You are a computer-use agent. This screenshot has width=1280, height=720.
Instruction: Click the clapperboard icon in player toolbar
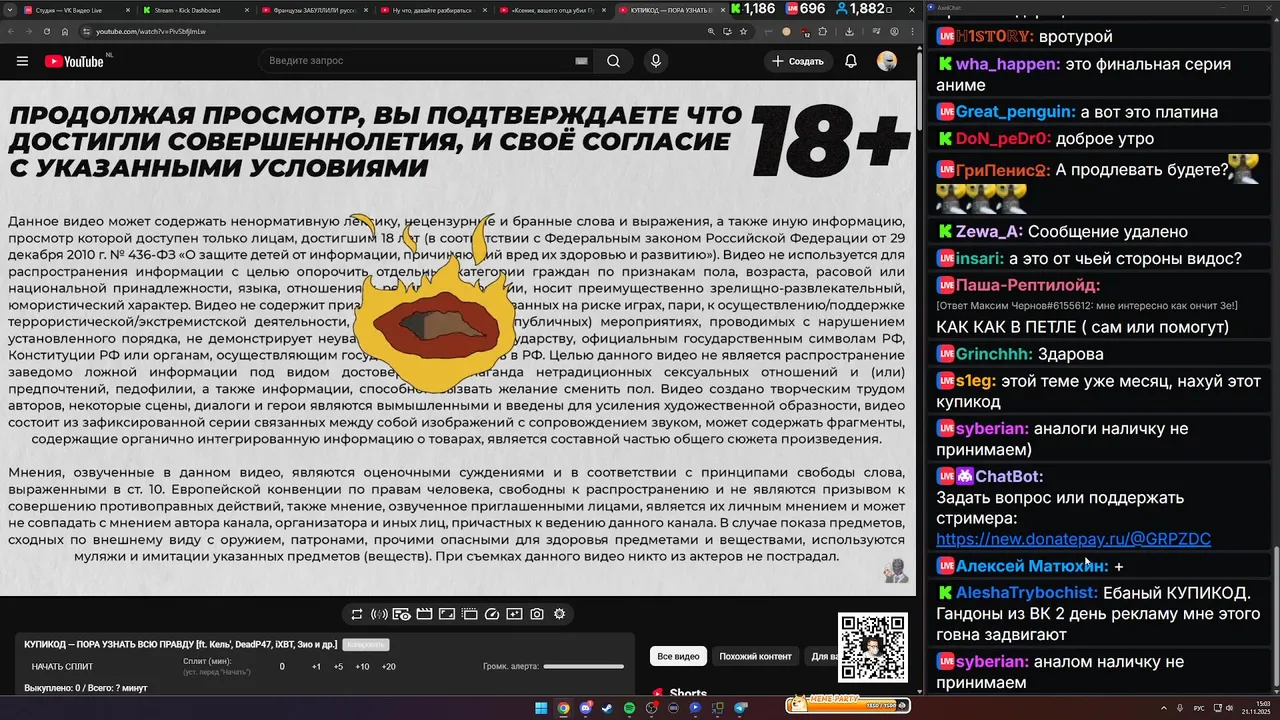pos(424,614)
